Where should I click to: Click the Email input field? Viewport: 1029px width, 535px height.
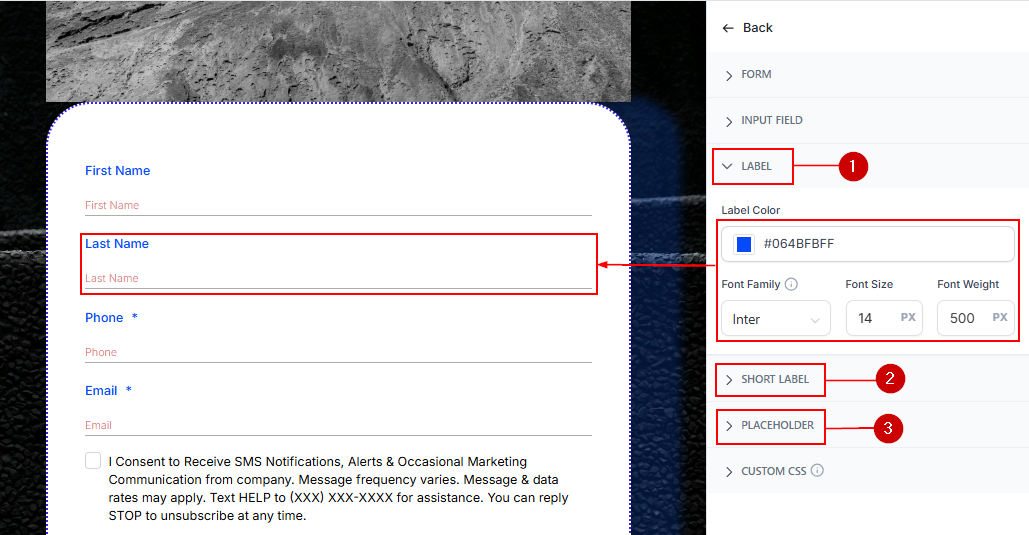[338, 425]
